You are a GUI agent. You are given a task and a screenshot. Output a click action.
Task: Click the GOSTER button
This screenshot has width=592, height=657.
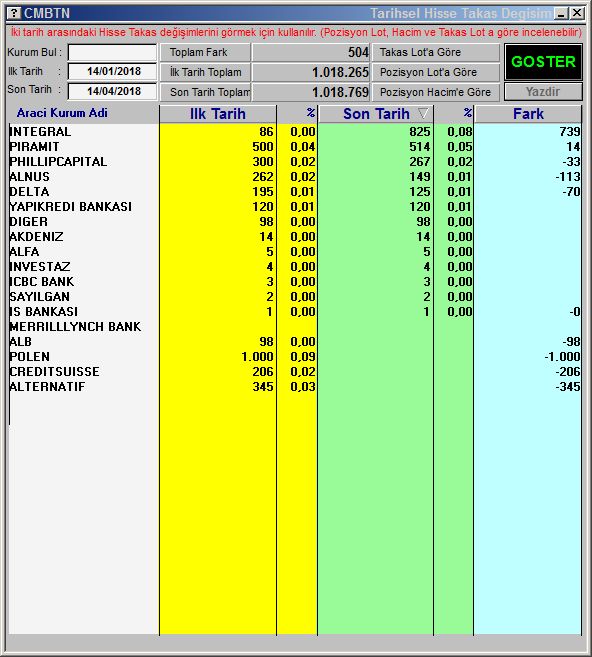point(543,62)
